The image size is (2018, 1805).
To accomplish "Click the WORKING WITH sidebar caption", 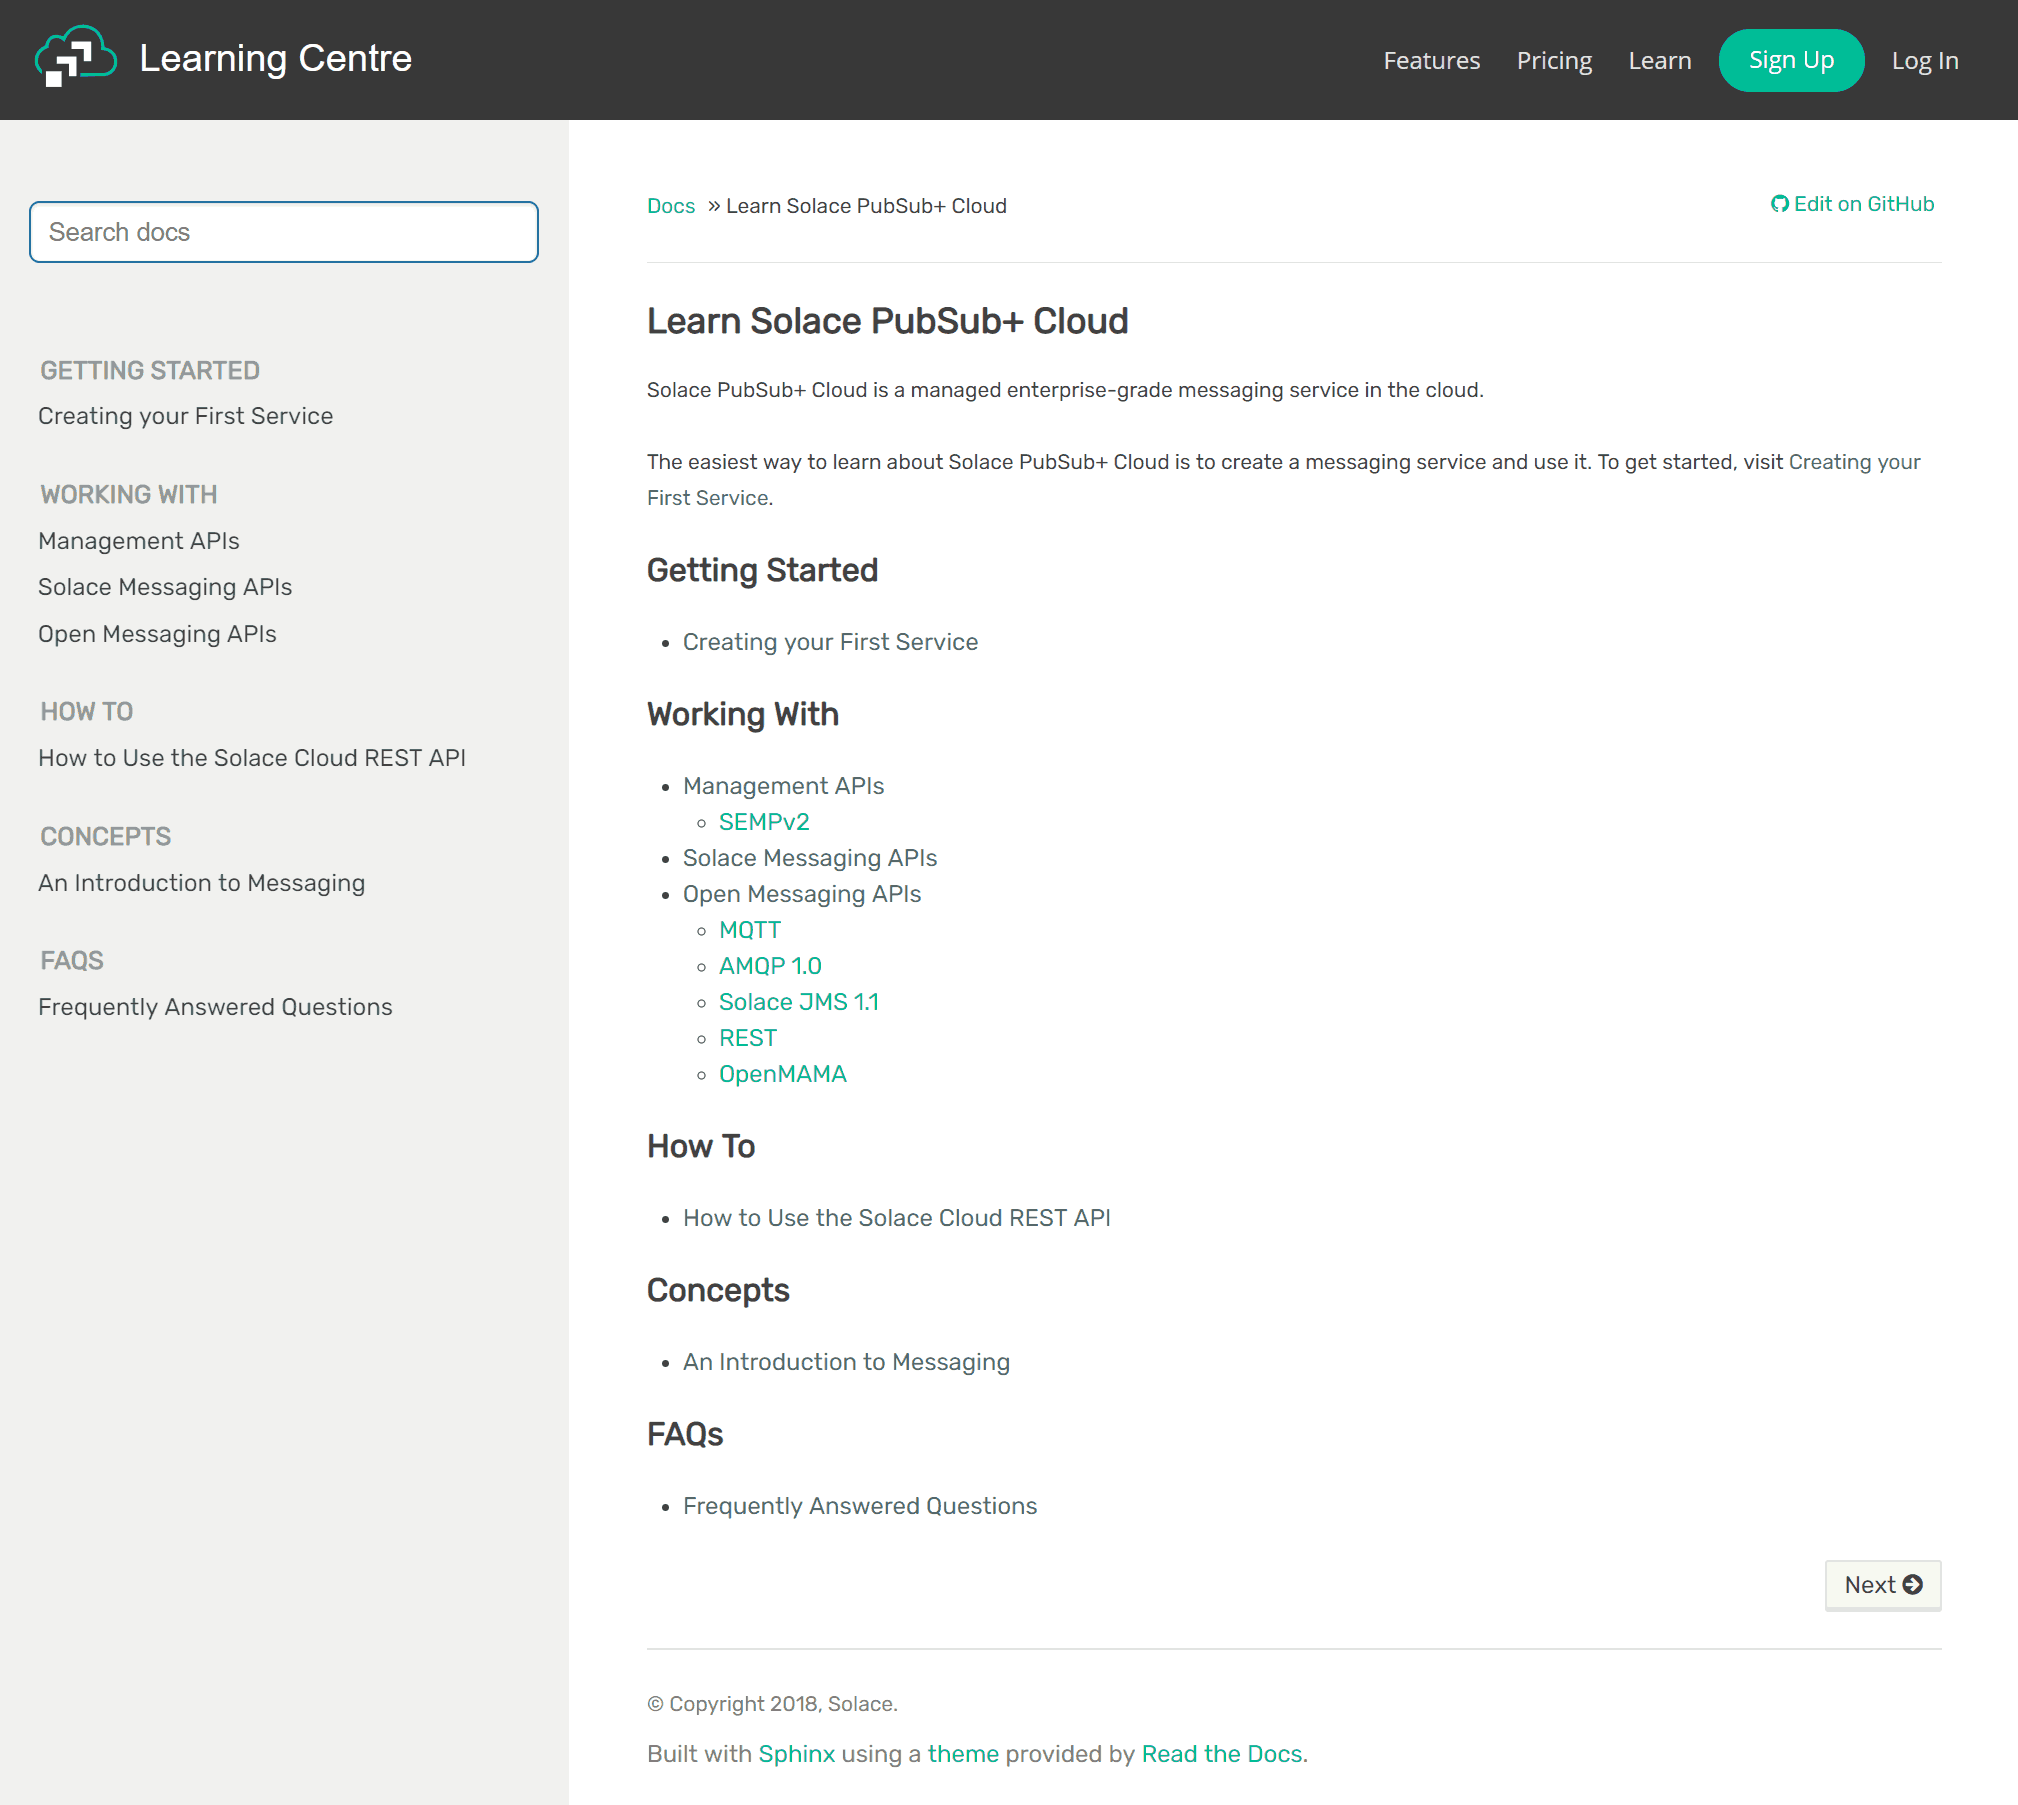I will coord(128,495).
